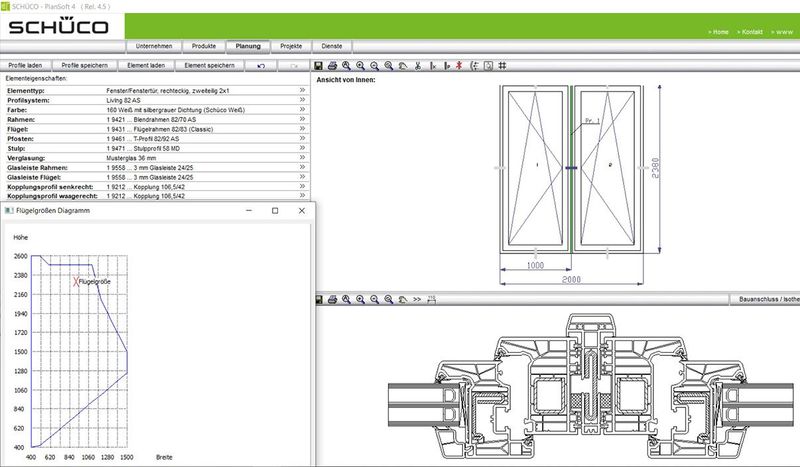Select window sash number 2 in the drawing
800x467 pixels.
[608, 166]
